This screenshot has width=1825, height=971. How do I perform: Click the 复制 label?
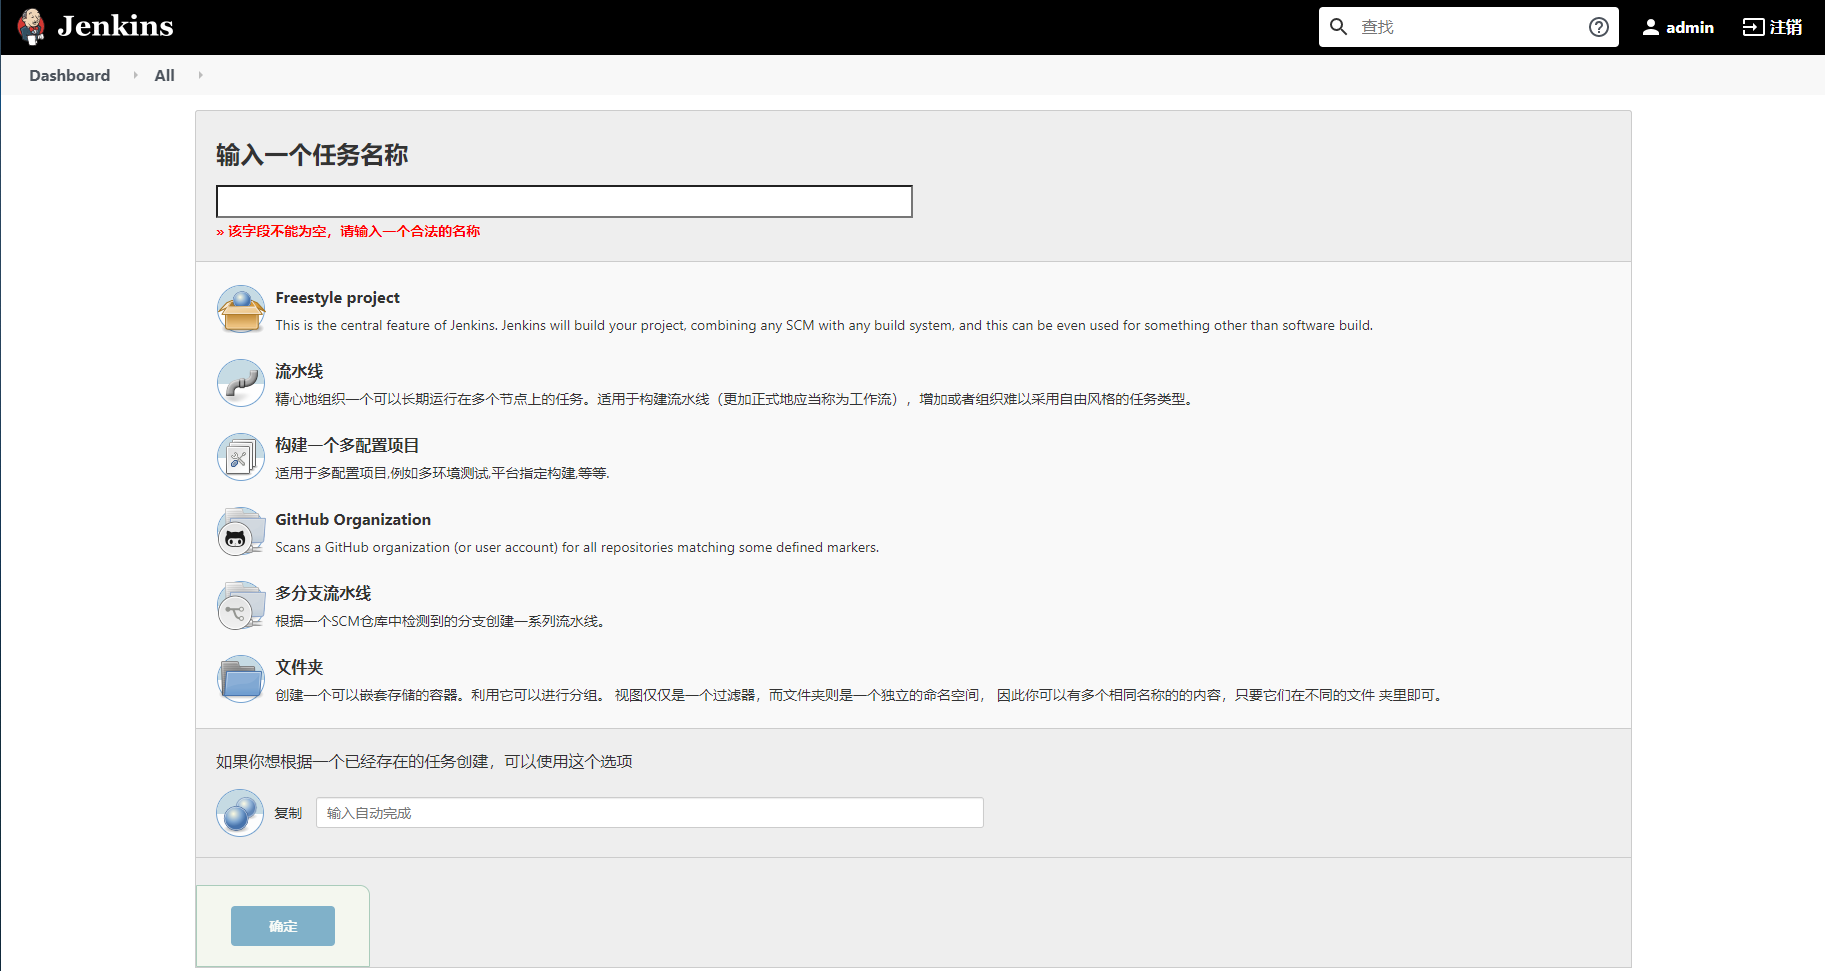(288, 813)
